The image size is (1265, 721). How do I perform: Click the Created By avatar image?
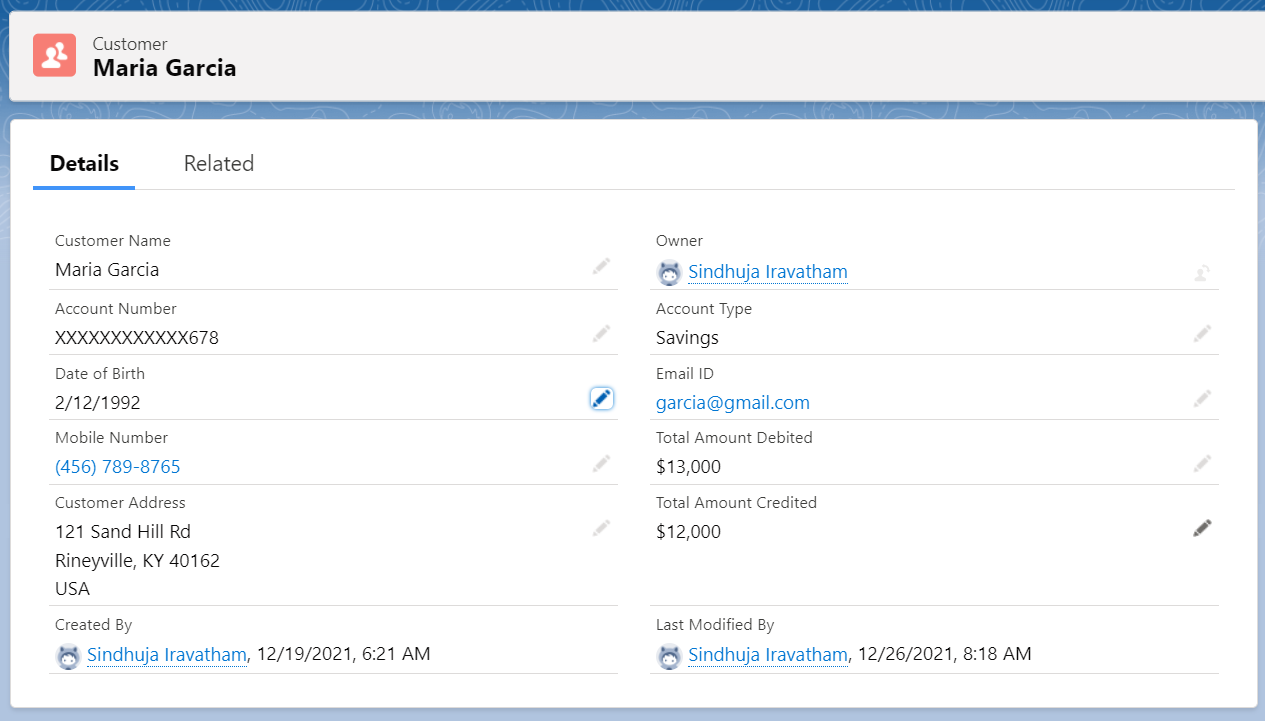(x=68, y=656)
